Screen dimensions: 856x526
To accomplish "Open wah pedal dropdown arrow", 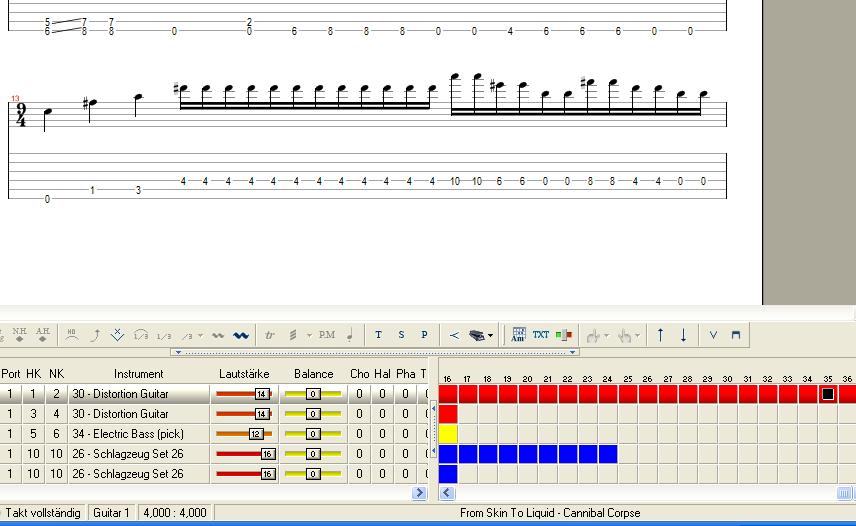I will tap(490, 335).
